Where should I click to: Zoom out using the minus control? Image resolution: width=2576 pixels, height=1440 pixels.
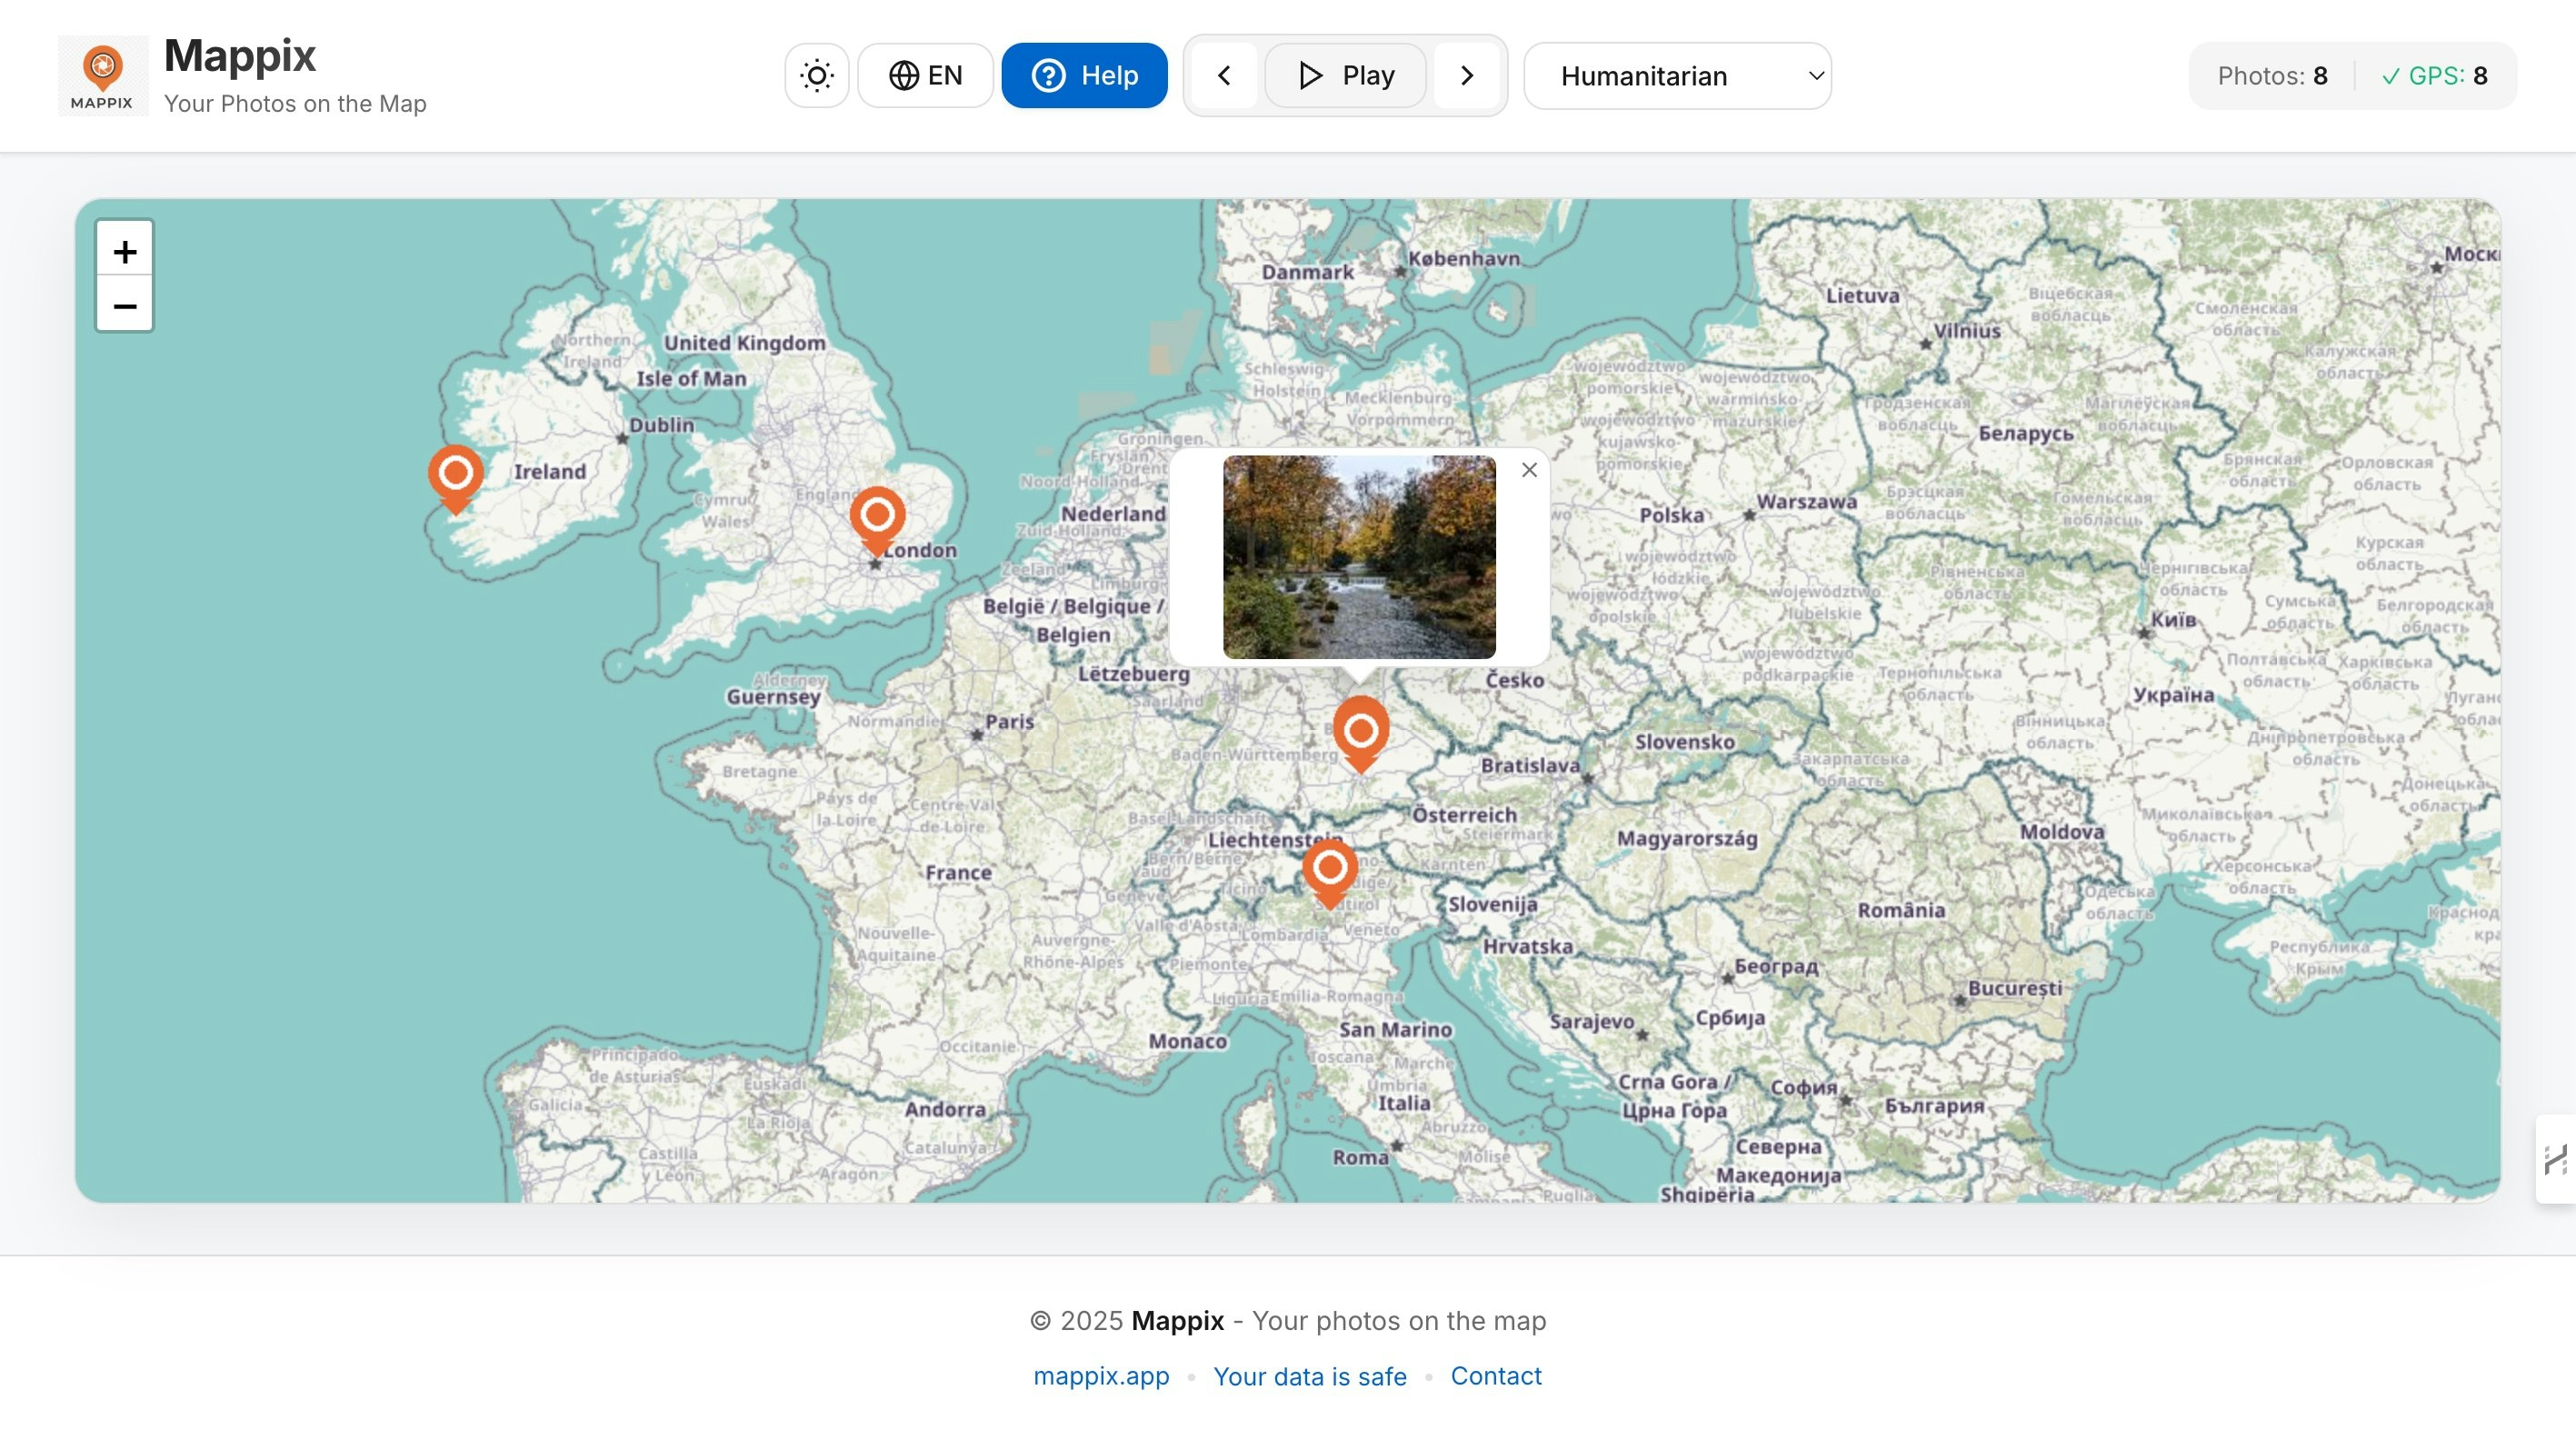[x=124, y=305]
